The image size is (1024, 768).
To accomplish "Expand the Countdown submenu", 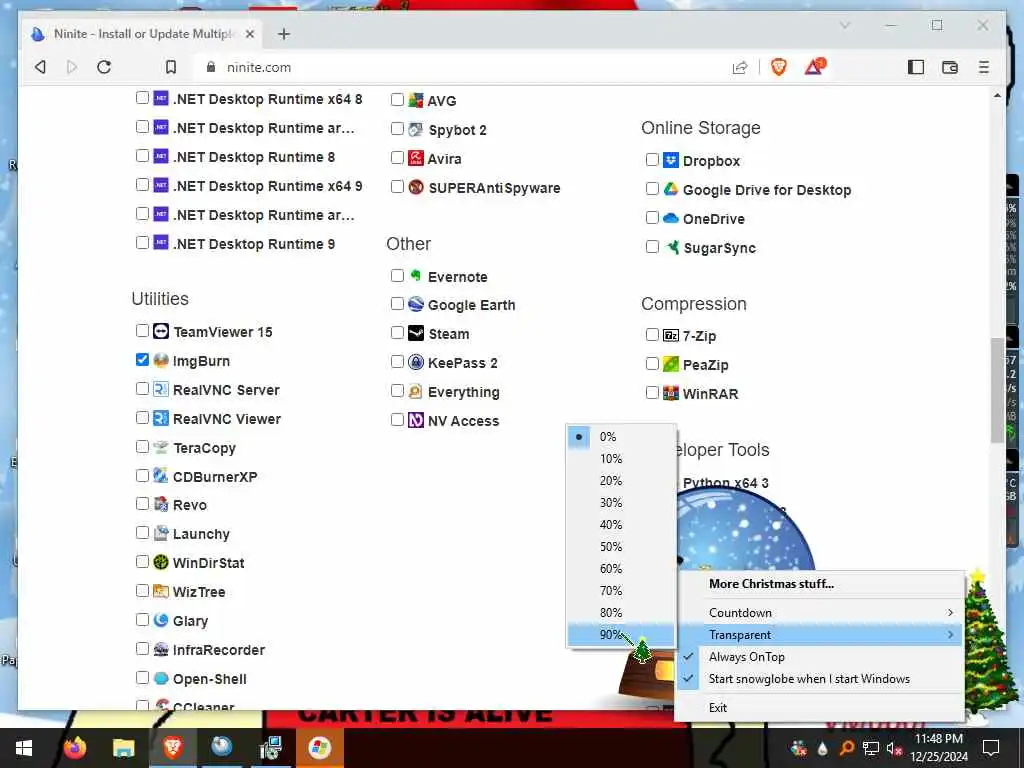I will [x=820, y=613].
